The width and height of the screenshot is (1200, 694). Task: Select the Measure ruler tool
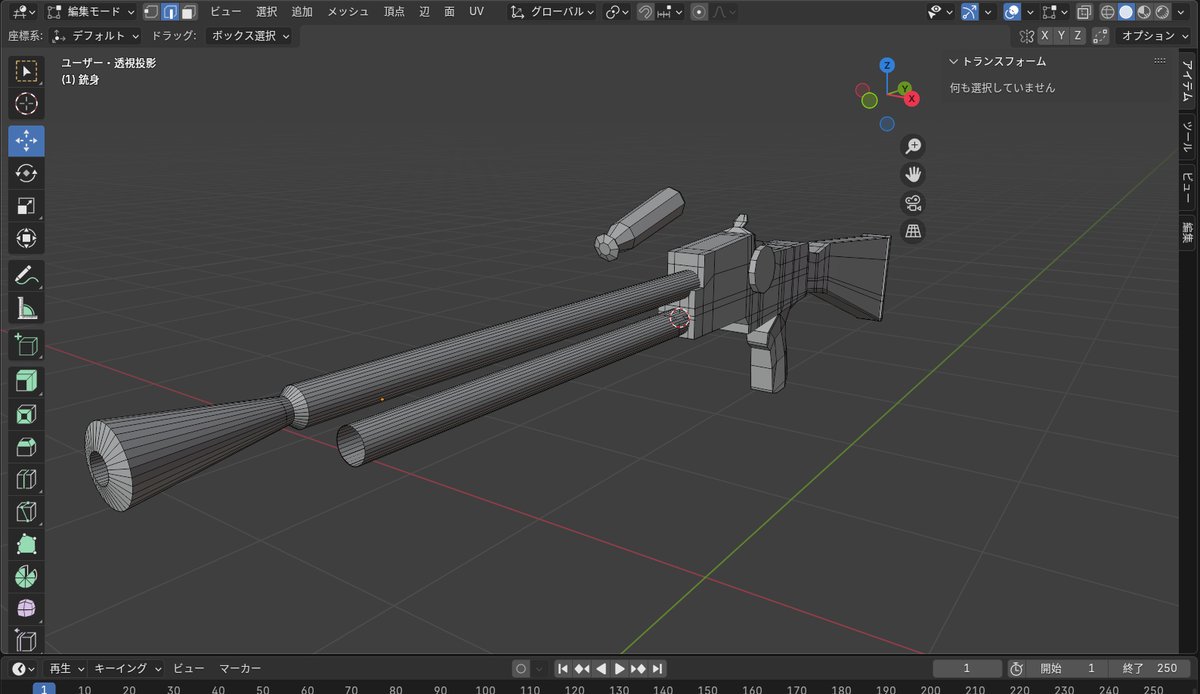(26, 309)
